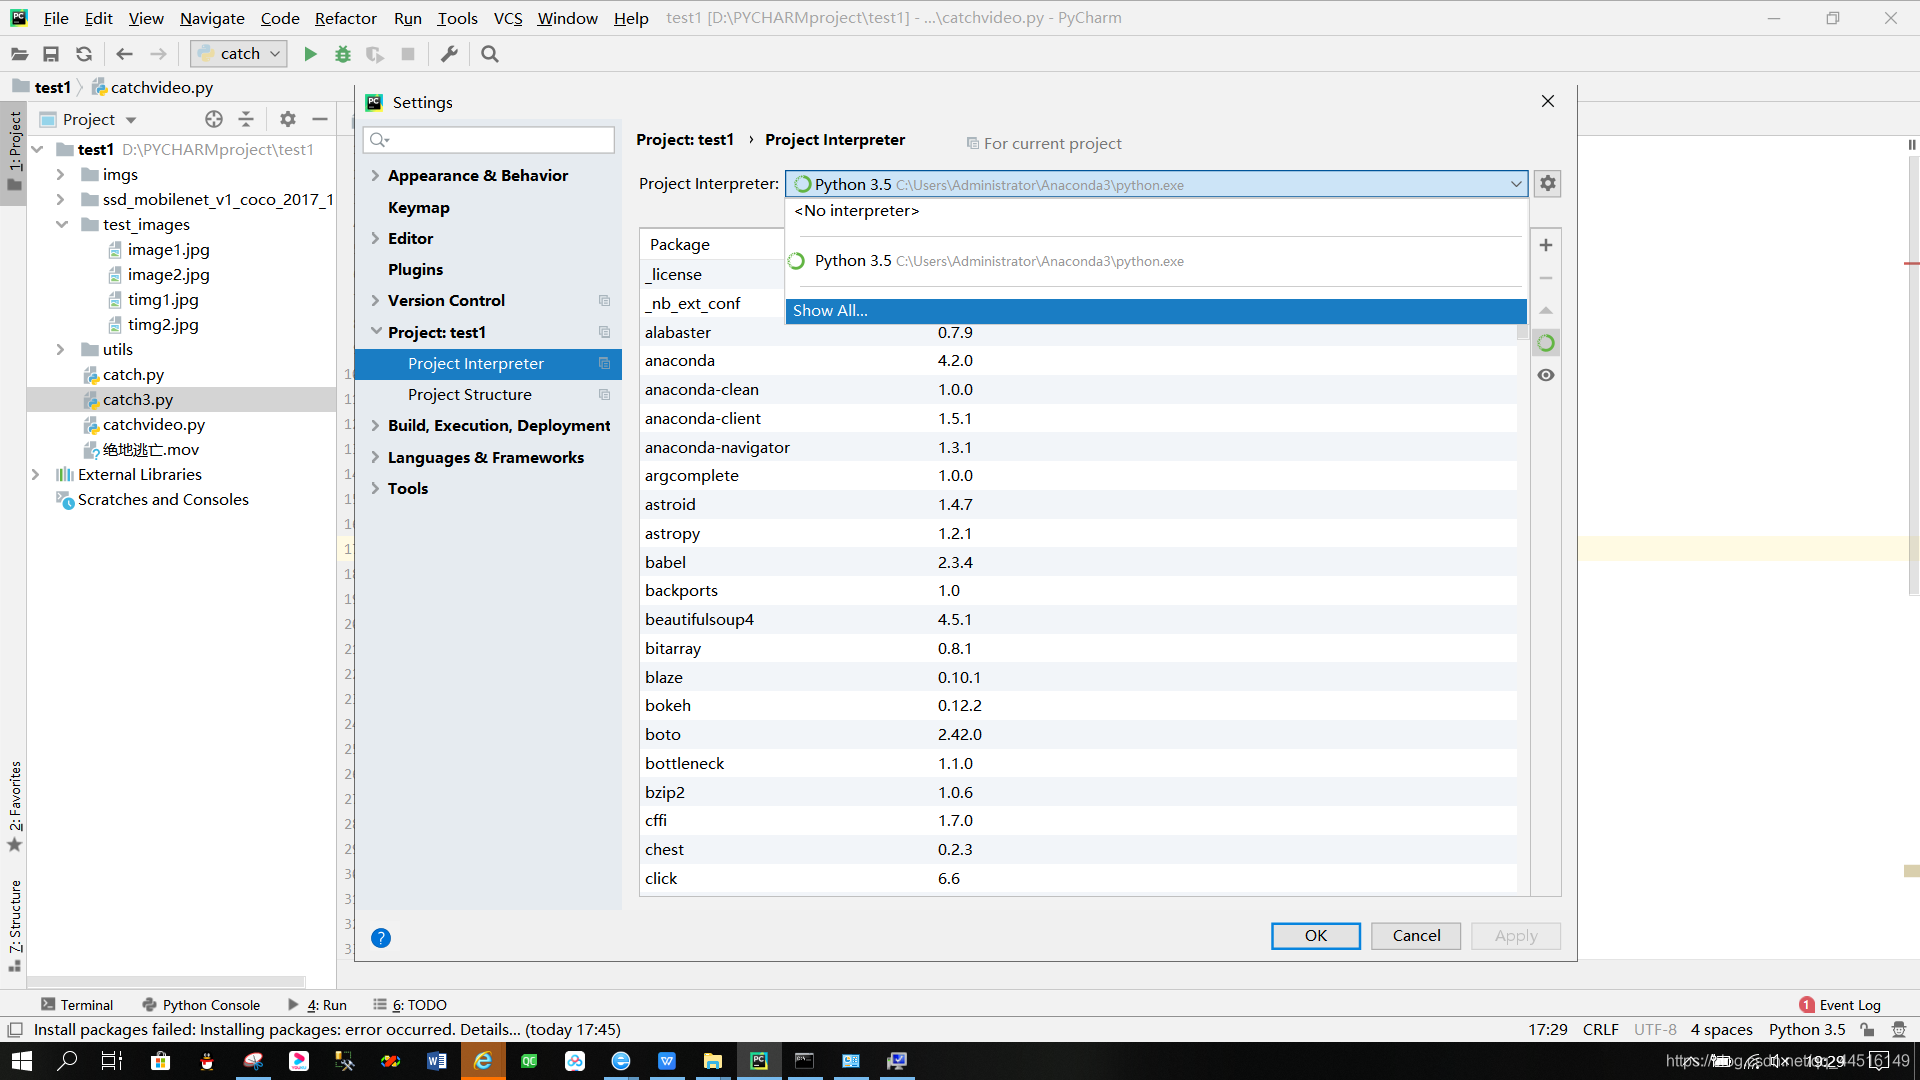1920x1080 pixels.
Task: Click the plus icon to install package
Action: [x=1546, y=245]
